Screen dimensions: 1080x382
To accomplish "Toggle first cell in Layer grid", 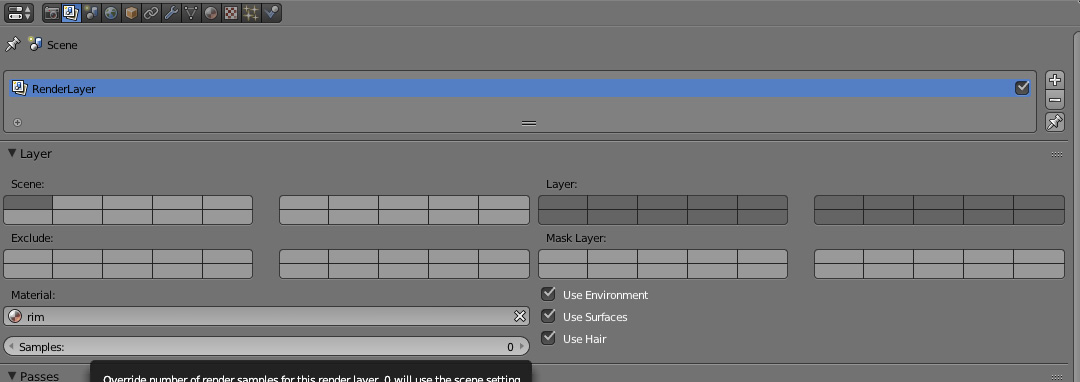I will point(563,202).
